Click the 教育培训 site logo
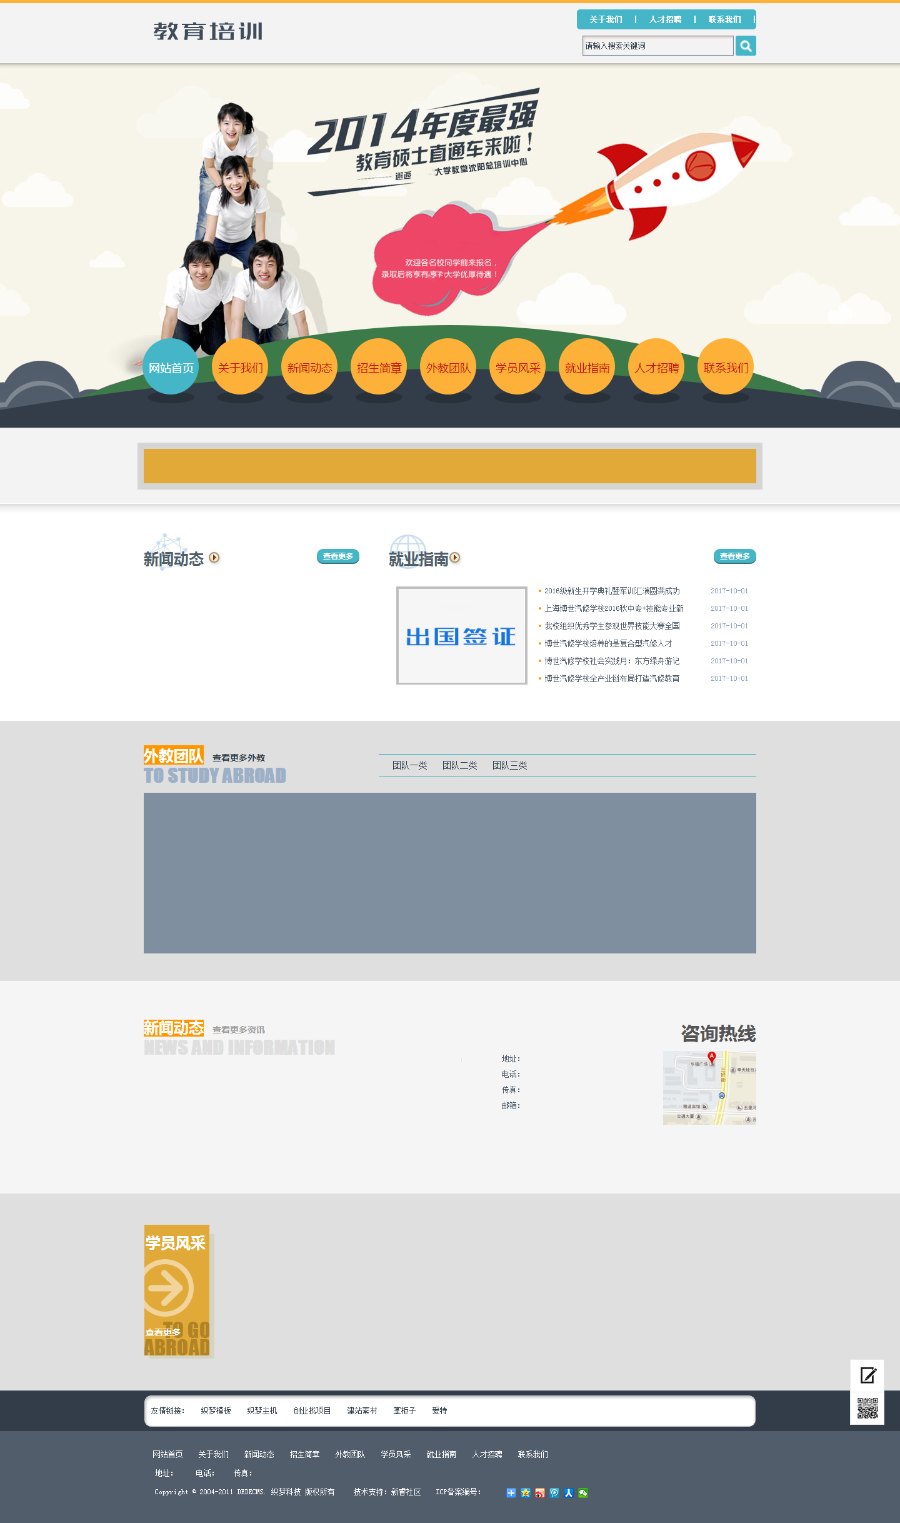Image resolution: width=900 pixels, height=1523 pixels. (x=208, y=31)
